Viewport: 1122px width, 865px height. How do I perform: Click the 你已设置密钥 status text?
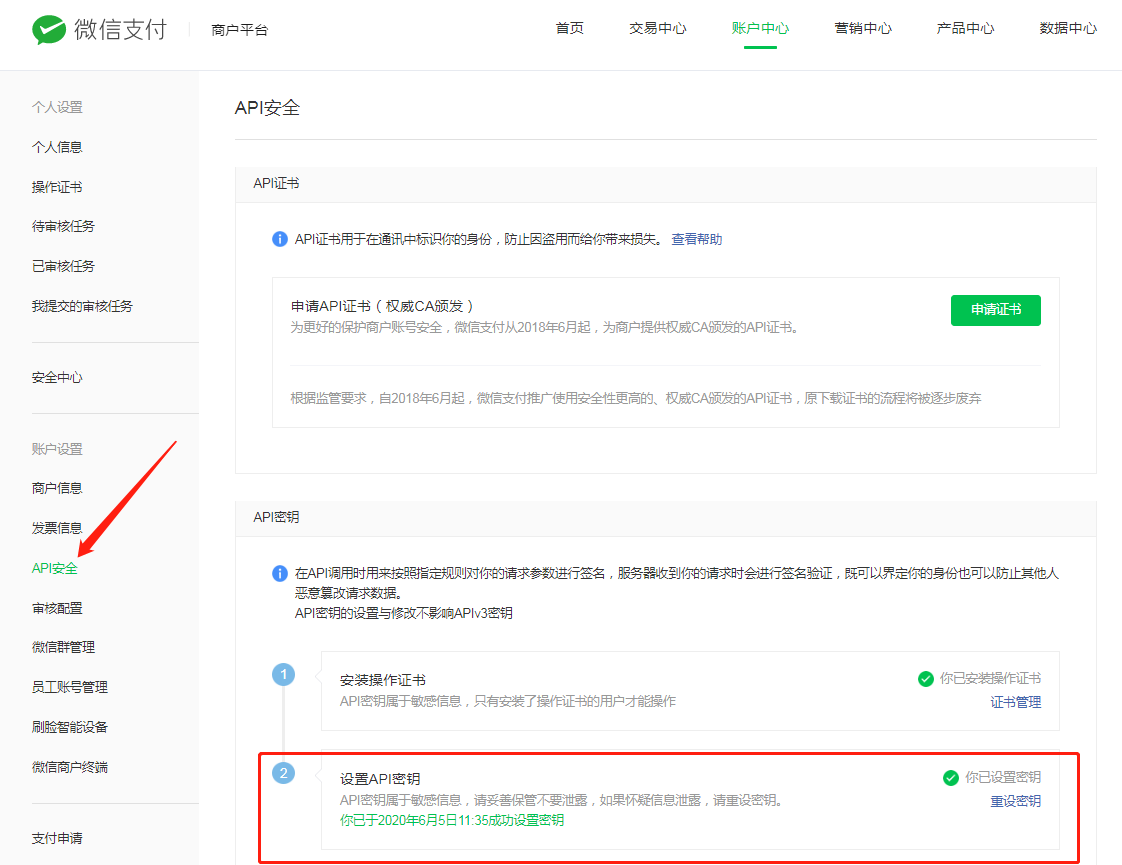pyautogui.click(x=1003, y=777)
